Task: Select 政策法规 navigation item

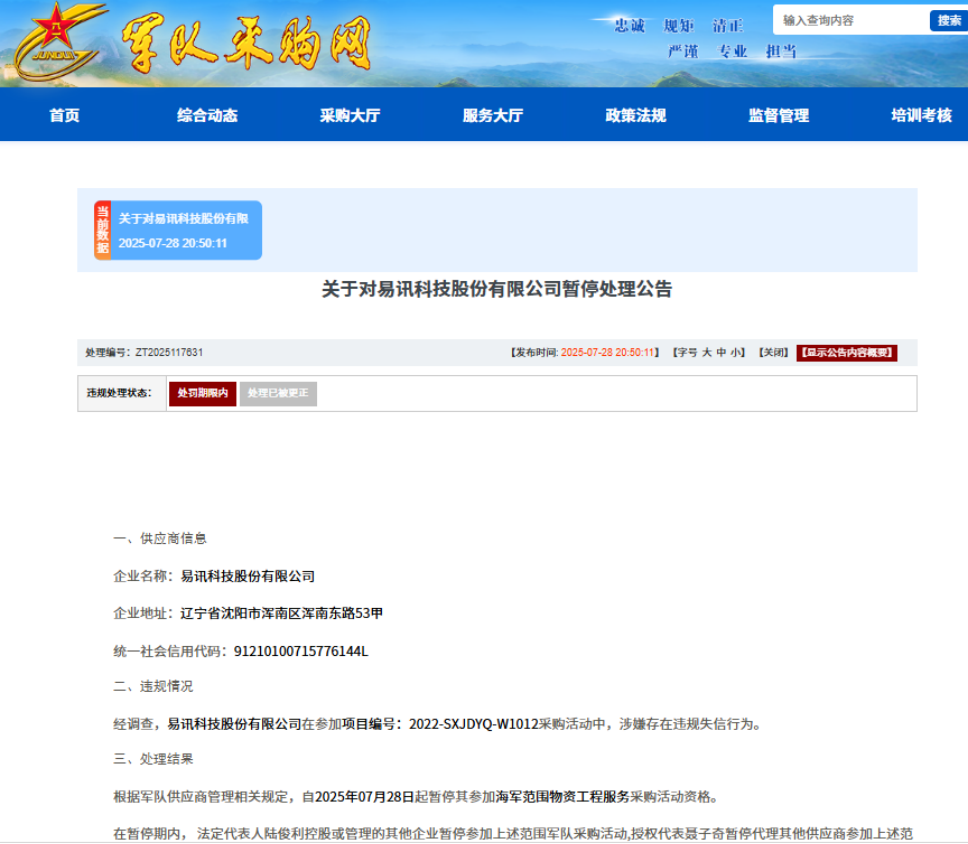Action: pyautogui.click(x=636, y=115)
